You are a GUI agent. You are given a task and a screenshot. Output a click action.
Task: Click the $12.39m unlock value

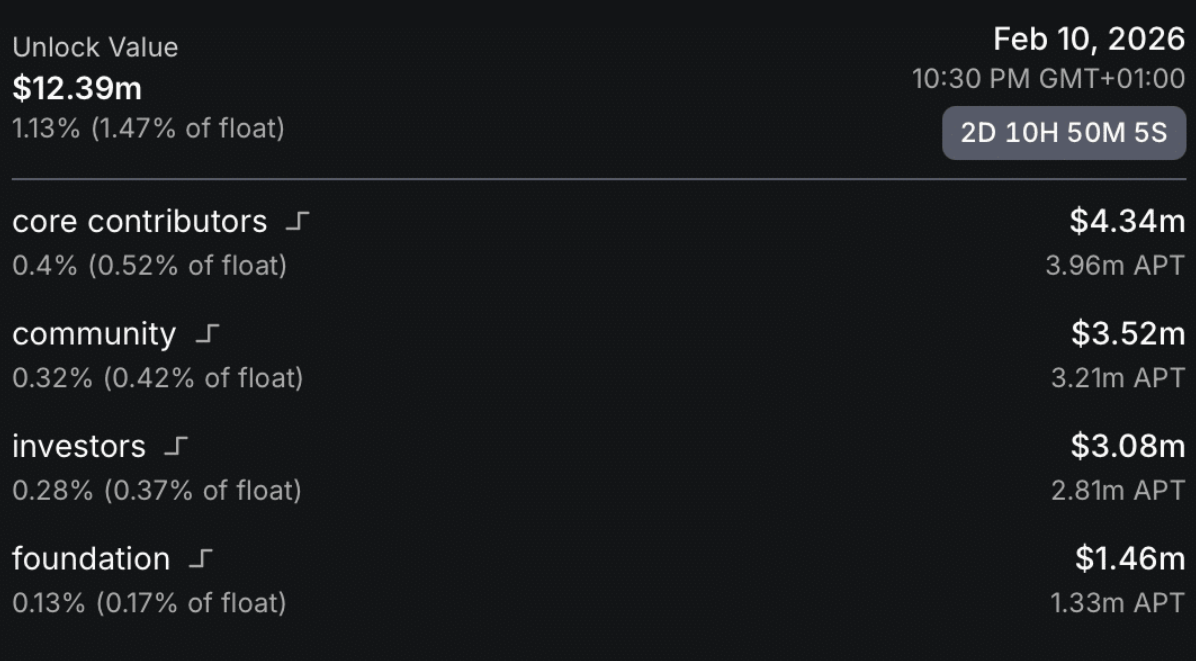(77, 89)
